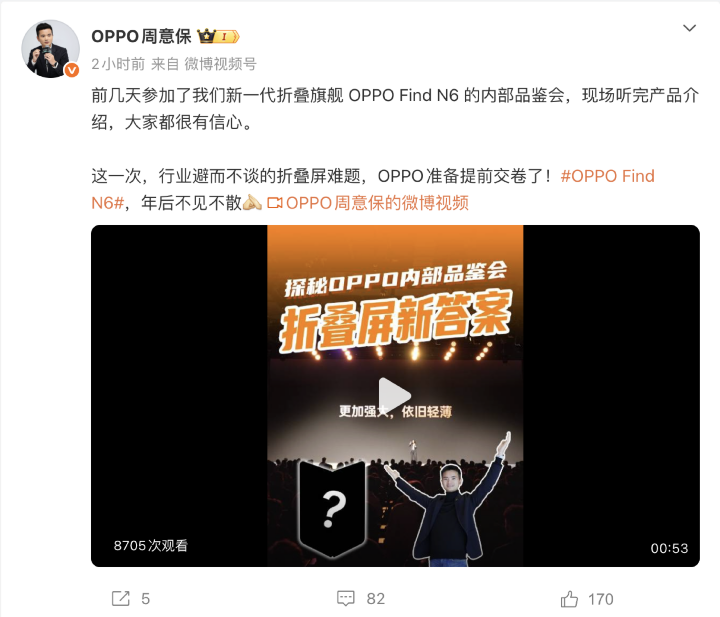The height and width of the screenshot is (617, 720).
Task: Click the 8705次观看 view count
Action: (x=151, y=545)
